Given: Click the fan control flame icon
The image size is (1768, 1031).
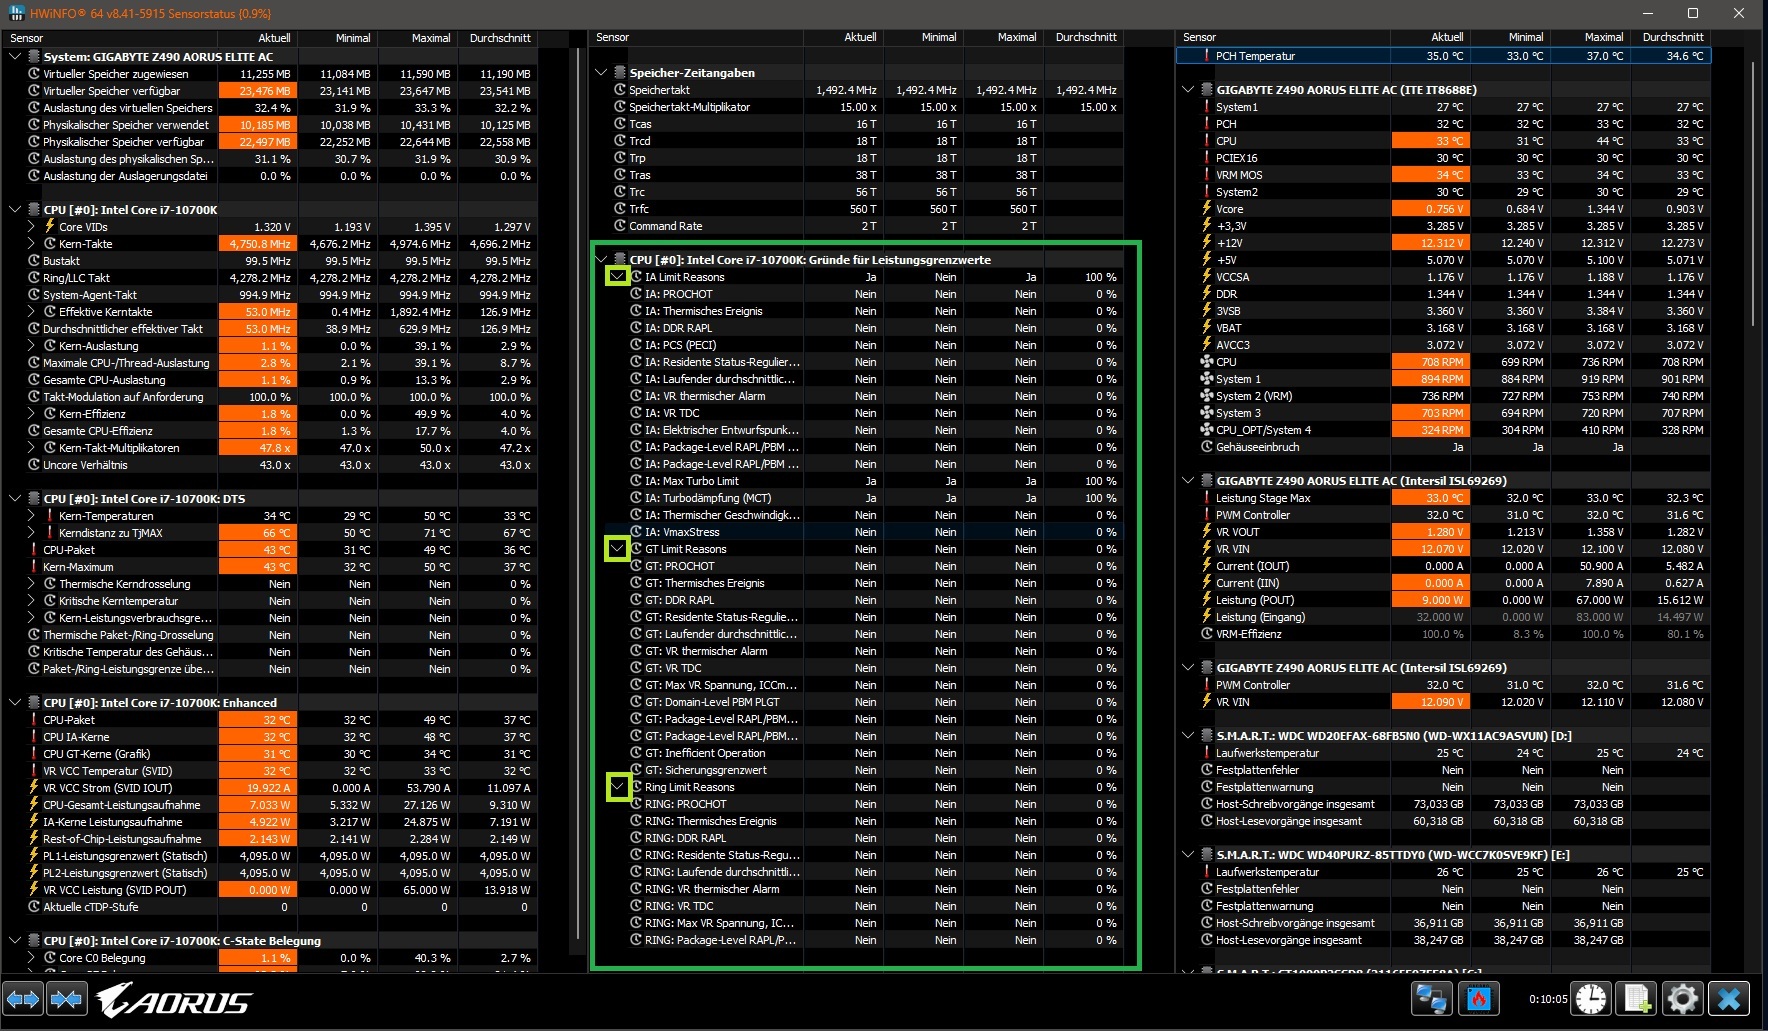Looking at the screenshot, I should pos(1479,999).
